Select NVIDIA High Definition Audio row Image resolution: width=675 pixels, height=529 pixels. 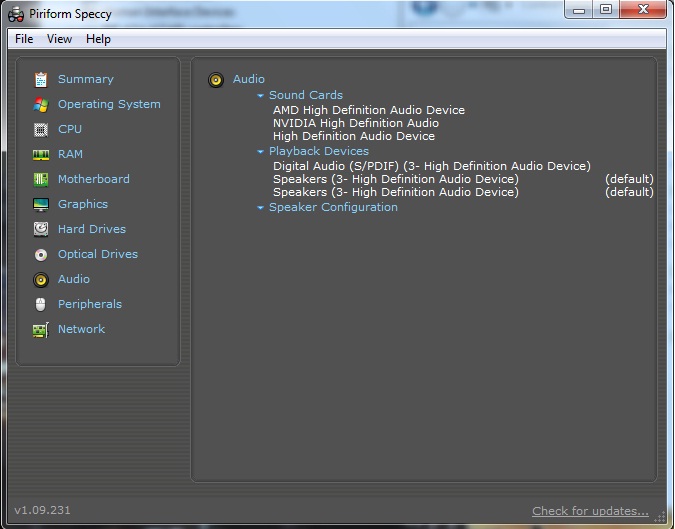[x=356, y=123]
